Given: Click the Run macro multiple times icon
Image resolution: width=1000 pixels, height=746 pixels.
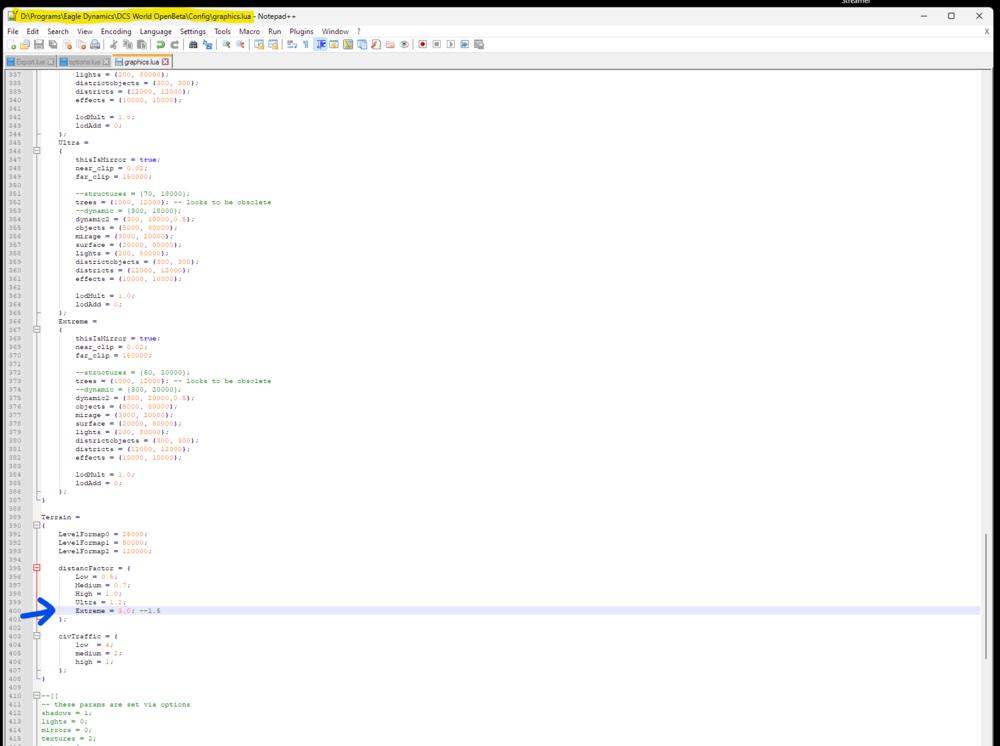Looking at the screenshot, I should click(465, 44).
